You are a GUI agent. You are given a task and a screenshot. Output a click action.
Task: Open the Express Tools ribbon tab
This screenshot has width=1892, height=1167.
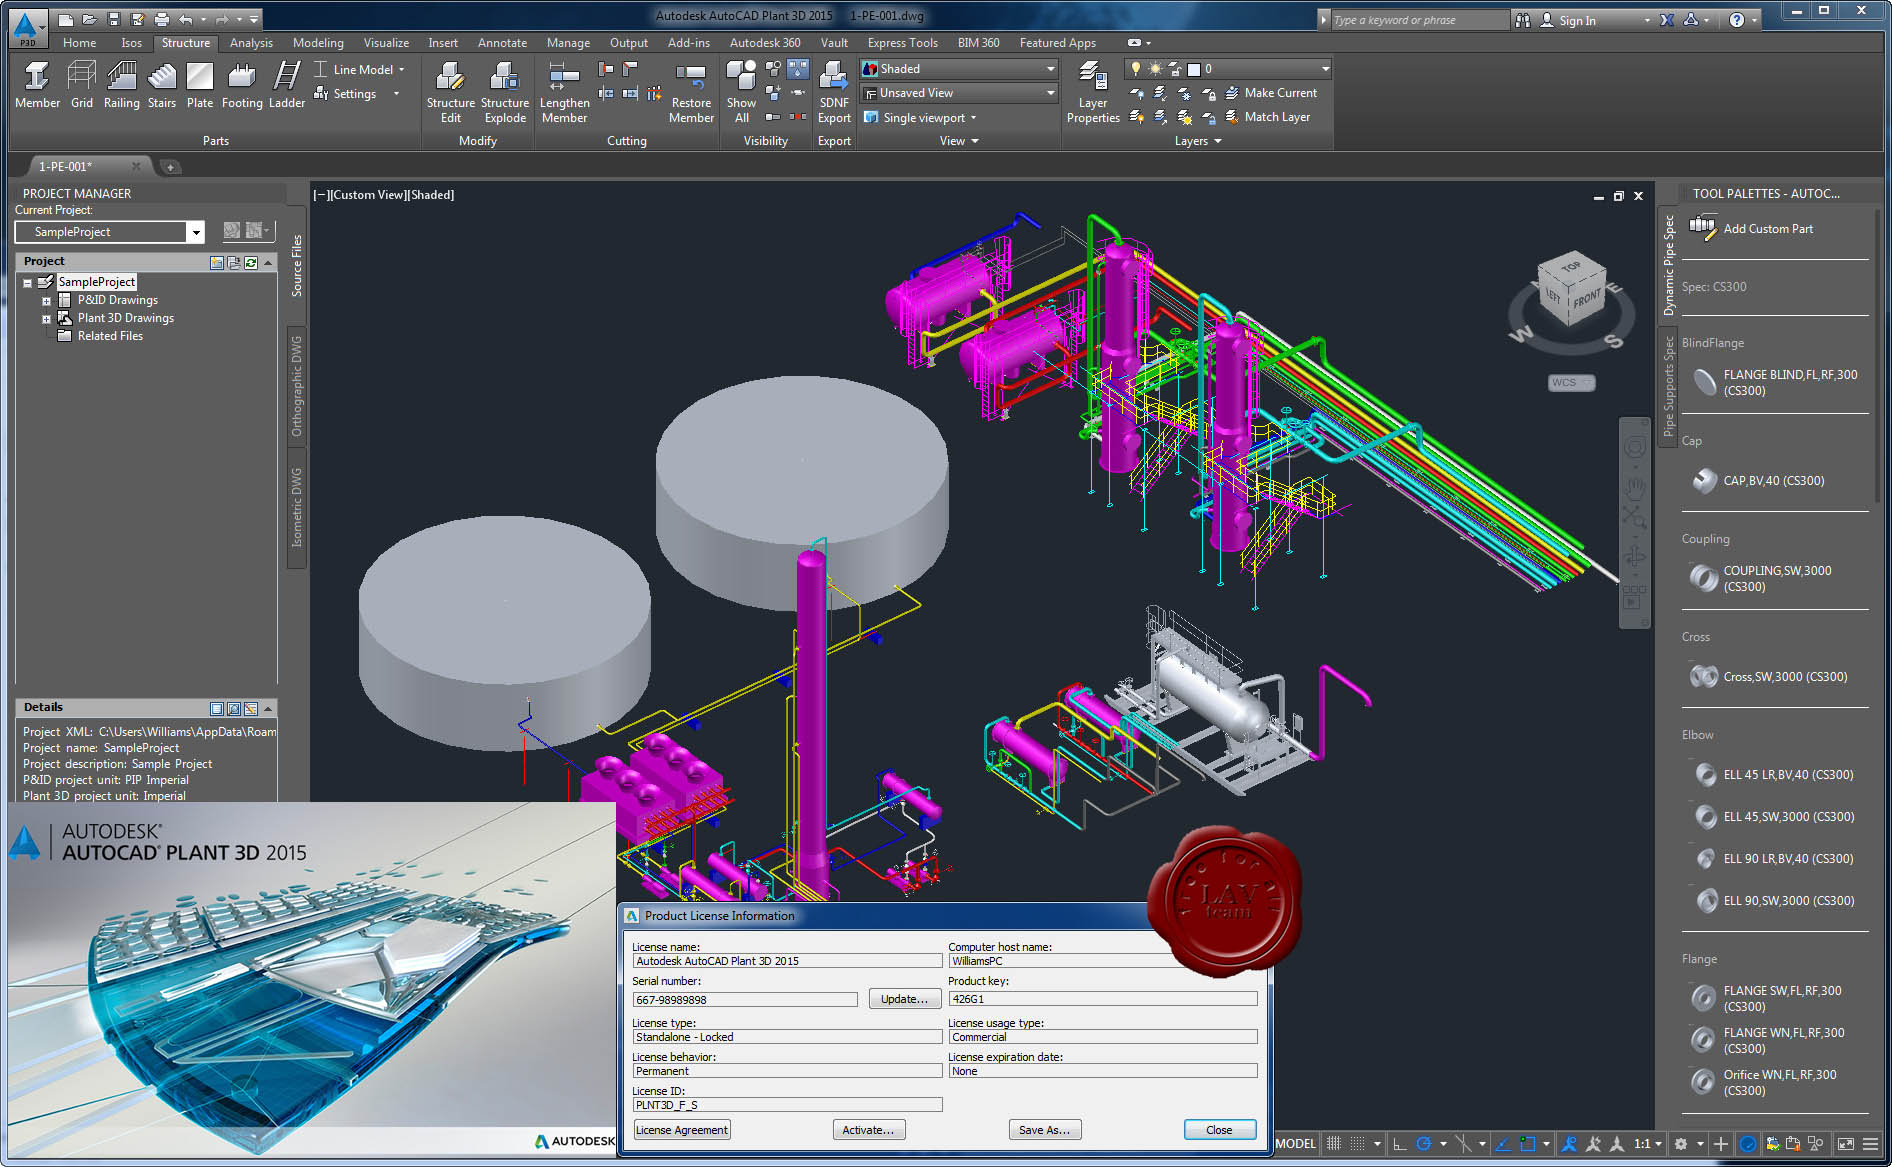[x=902, y=43]
